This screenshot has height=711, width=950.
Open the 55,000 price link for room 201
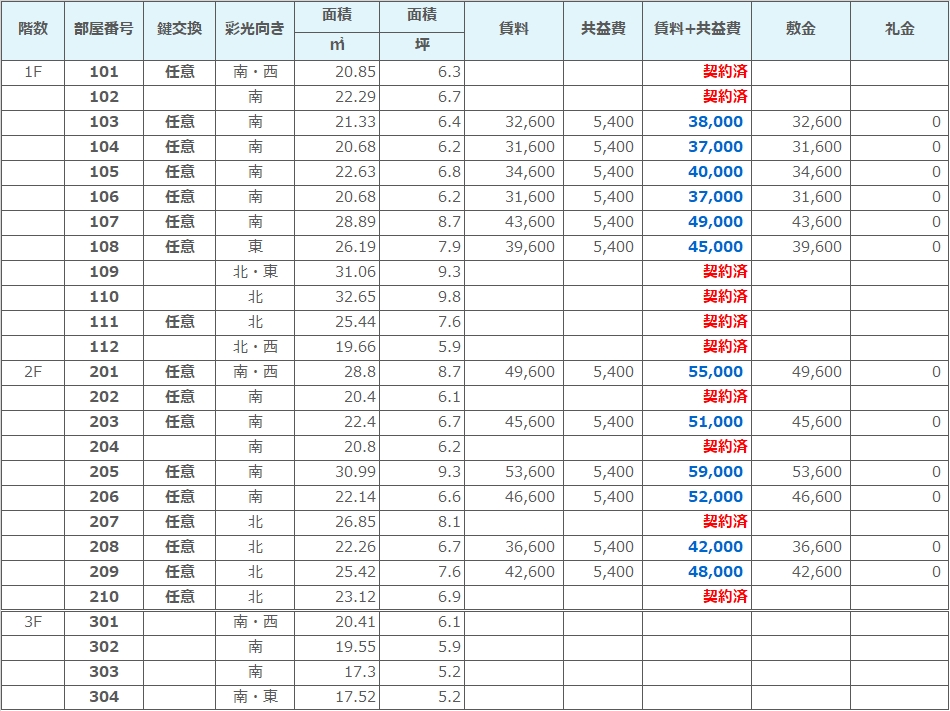coord(715,372)
